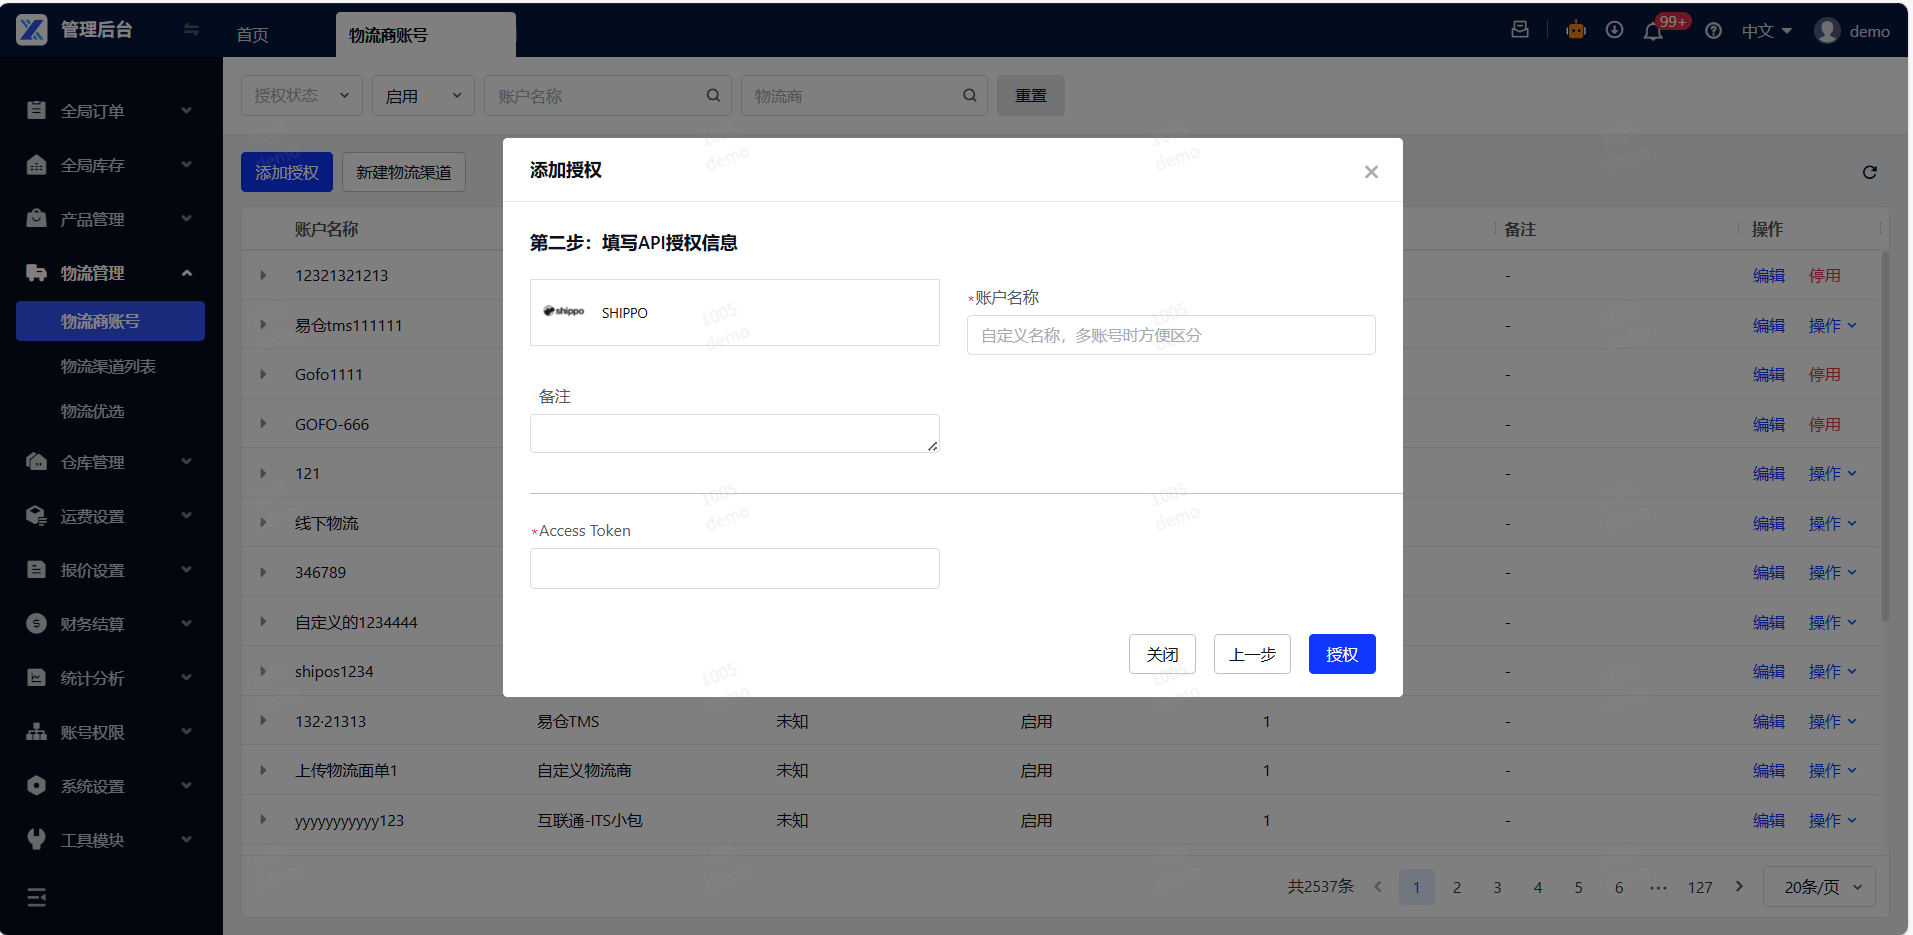Click the demo user avatar
The width and height of the screenshot is (1913, 935).
[x=1827, y=31]
